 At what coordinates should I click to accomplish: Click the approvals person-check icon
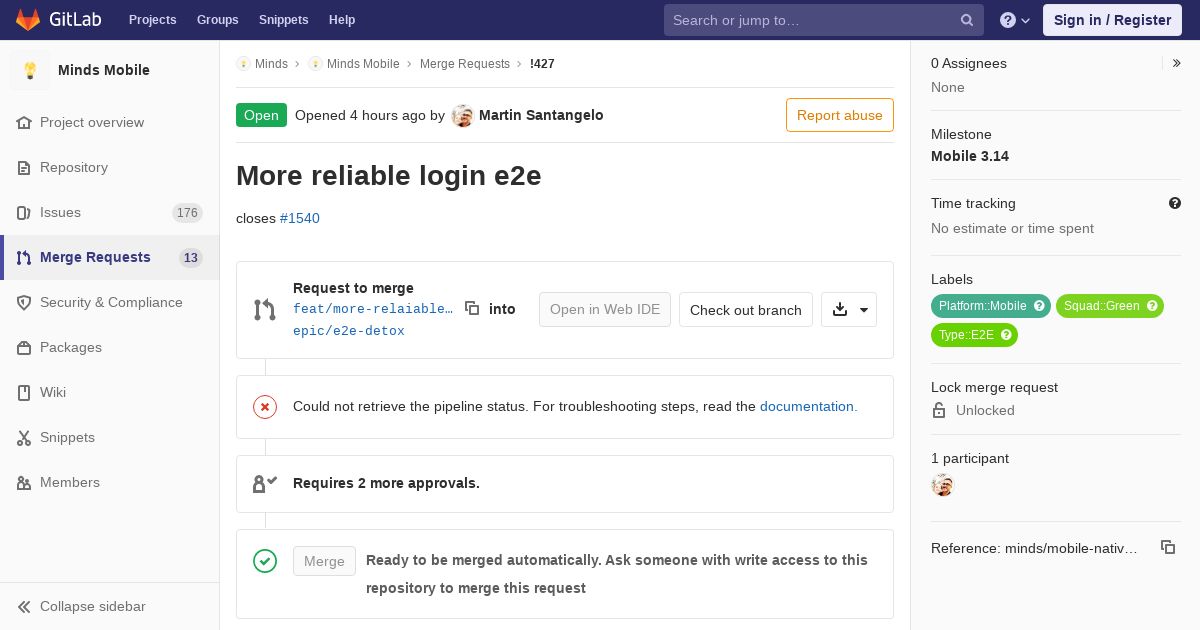point(265,483)
